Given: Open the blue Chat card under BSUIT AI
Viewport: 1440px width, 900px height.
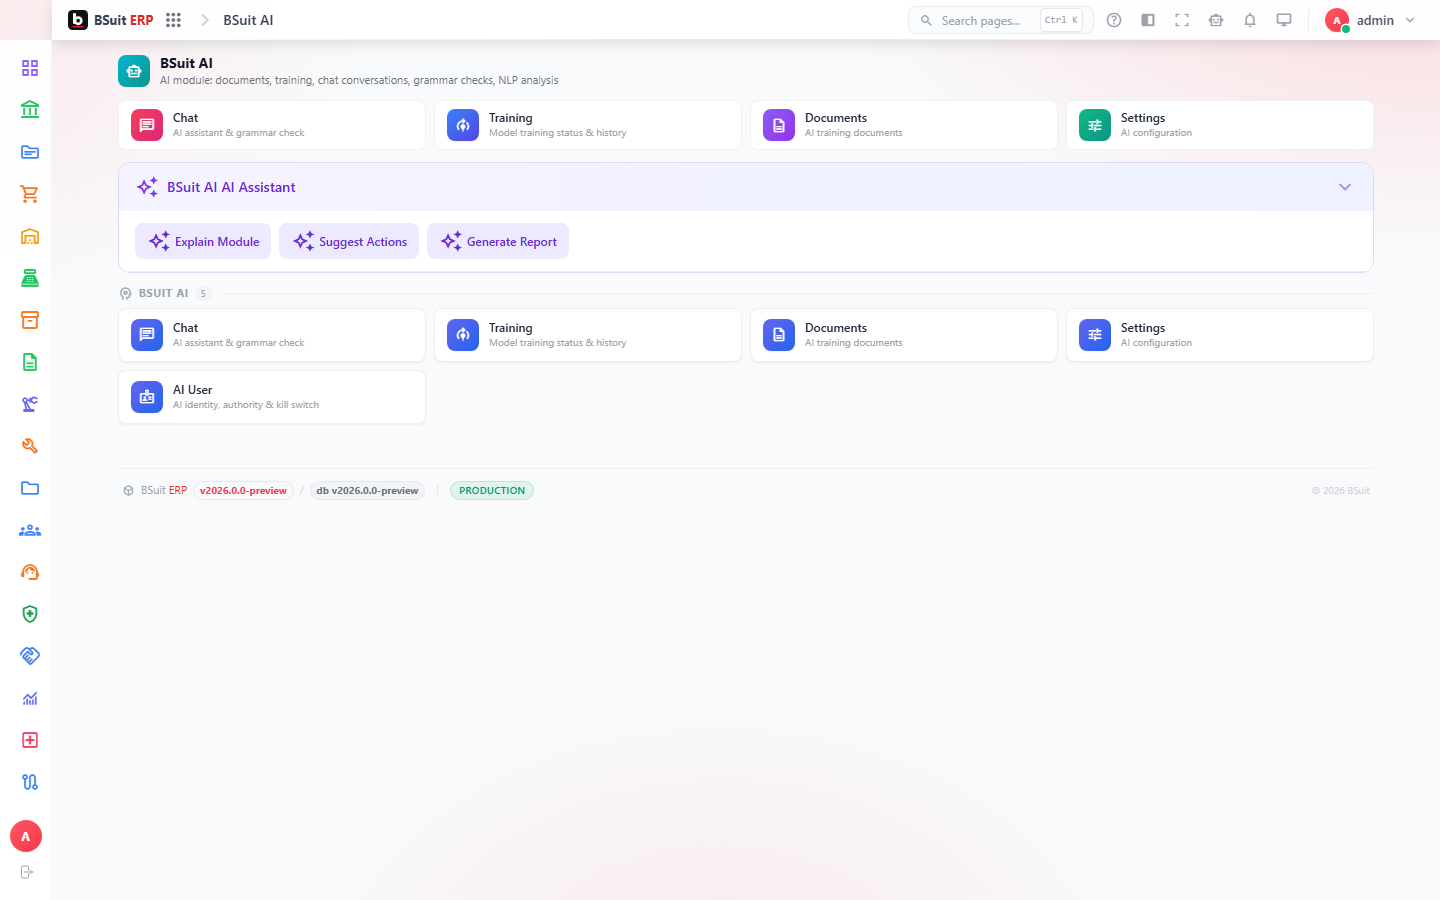Looking at the screenshot, I should [272, 335].
